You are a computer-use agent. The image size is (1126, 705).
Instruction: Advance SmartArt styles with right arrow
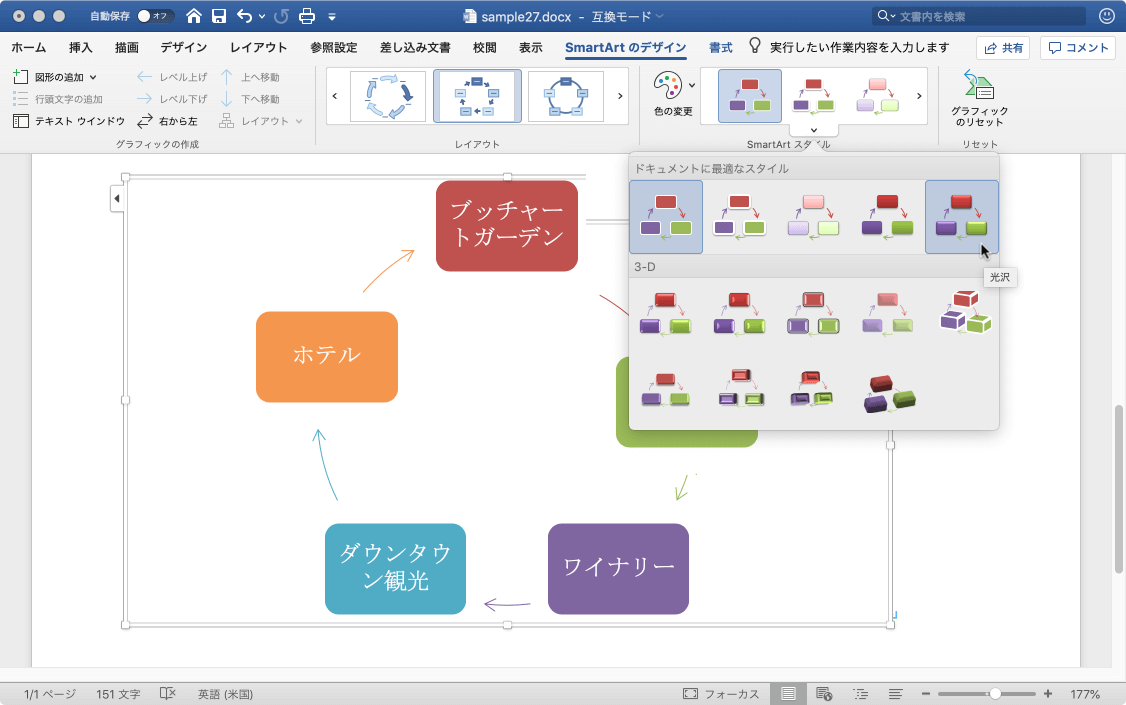919,95
